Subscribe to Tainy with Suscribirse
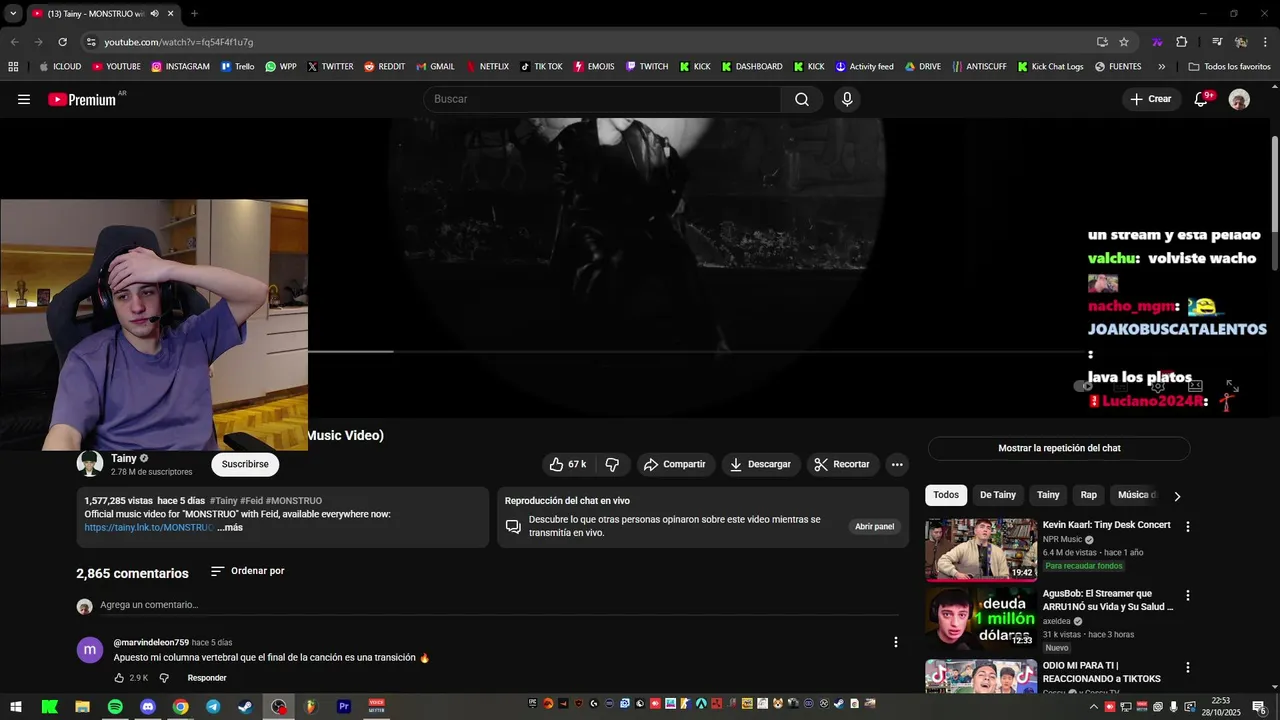Viewport: 1280px width, 720px height. click(x=245, y=464)
